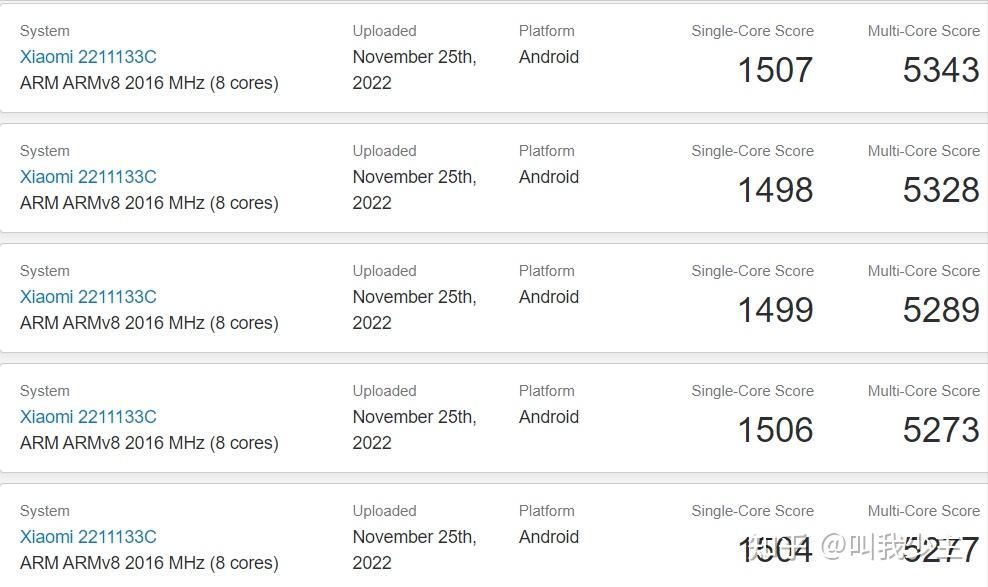Click the upload date in the last row
Image resolution: width=988 pixels, height=587 pixels.
click(414, 550)
